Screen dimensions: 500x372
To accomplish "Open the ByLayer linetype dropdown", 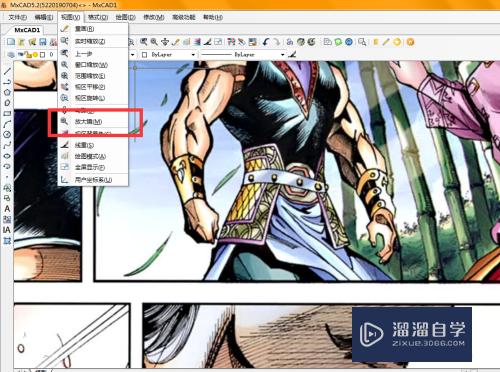I will tap(243, 54).
